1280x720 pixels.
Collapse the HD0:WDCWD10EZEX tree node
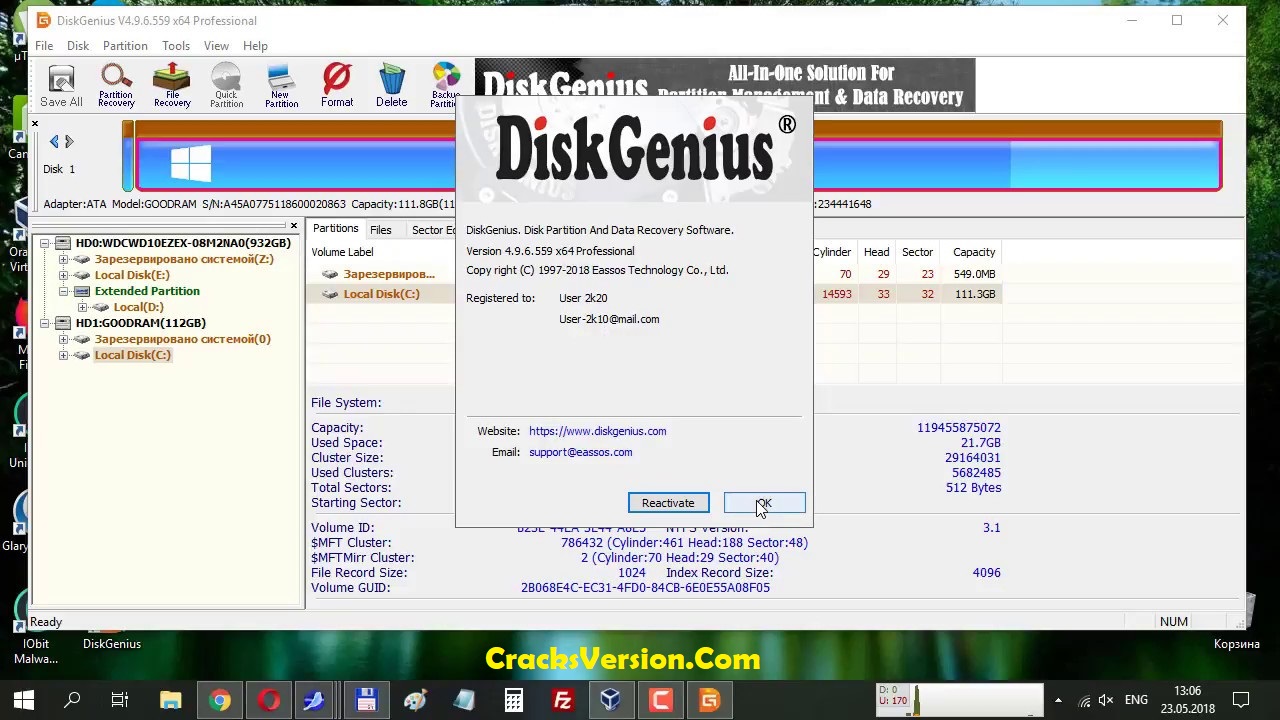click(45, 243)
